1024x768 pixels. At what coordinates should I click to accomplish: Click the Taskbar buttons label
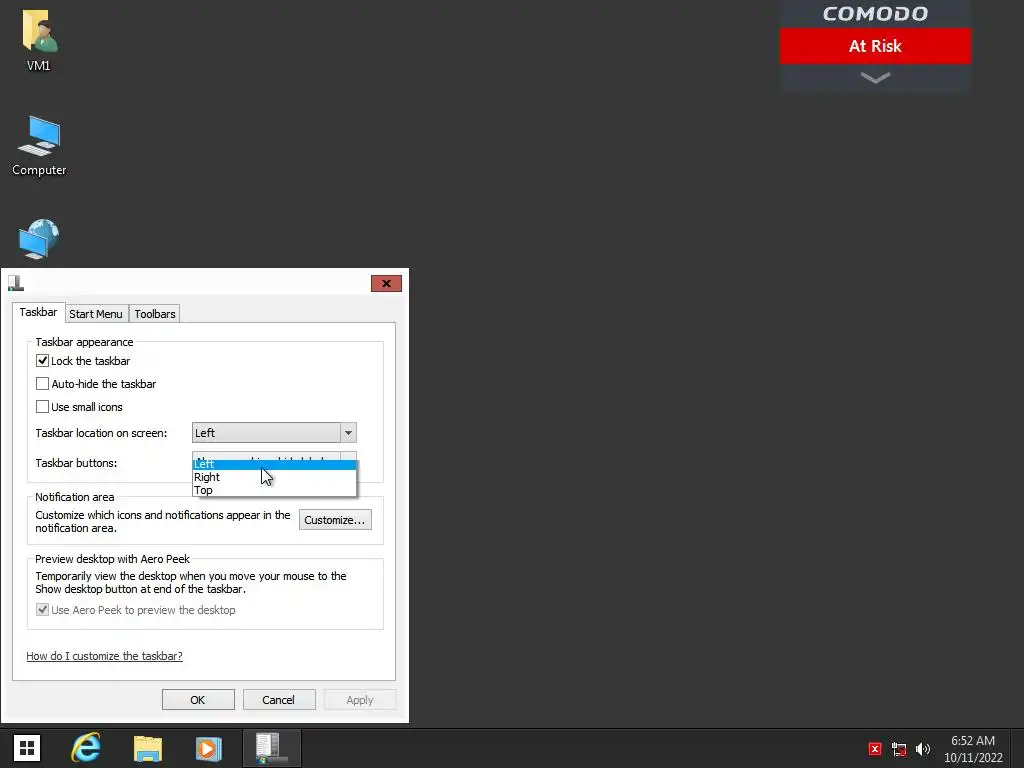(76, 462)
